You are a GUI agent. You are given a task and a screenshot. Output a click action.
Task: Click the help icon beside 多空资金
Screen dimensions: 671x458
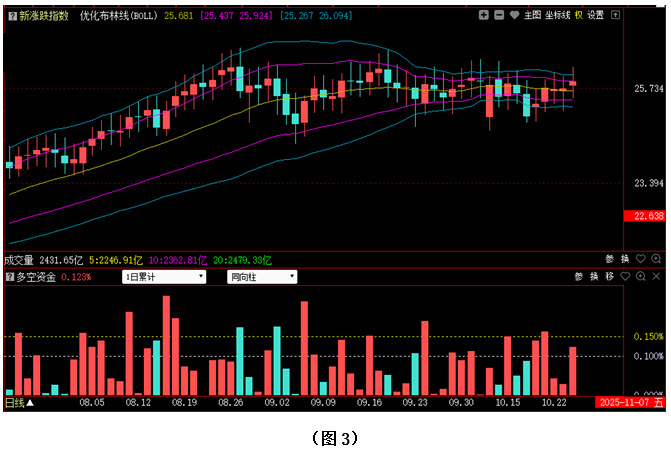[x=10, y=276]
